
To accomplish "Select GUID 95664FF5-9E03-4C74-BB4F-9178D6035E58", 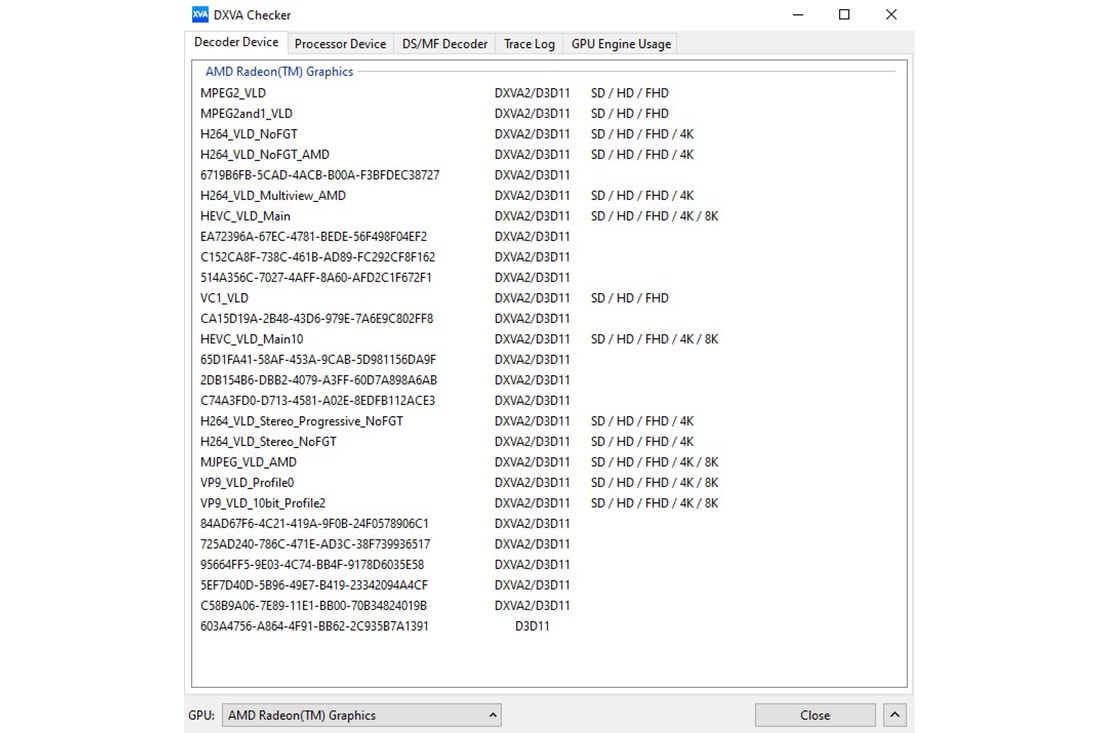I will click(312, 565).
